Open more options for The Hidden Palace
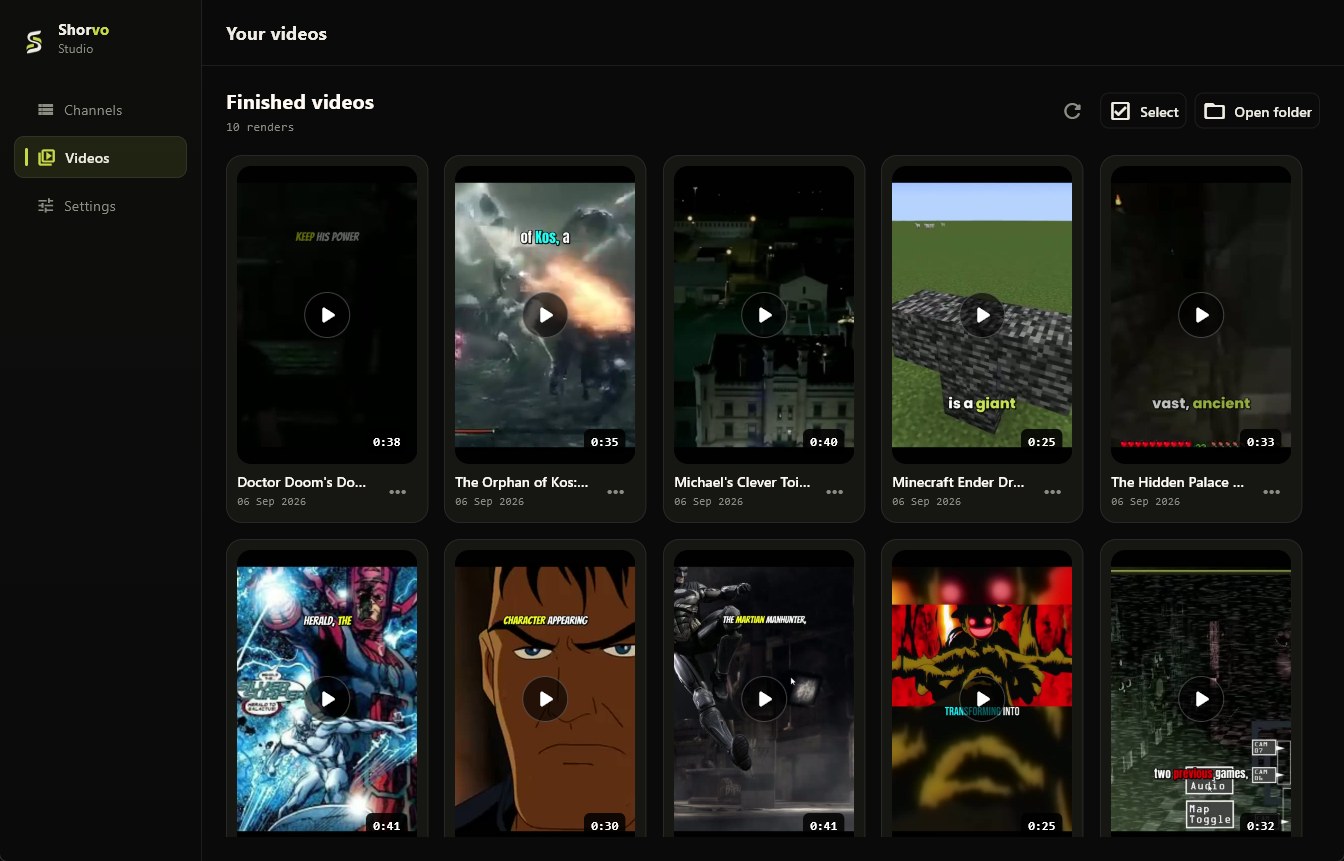Screen dimensions: 1344x861 1272,492
